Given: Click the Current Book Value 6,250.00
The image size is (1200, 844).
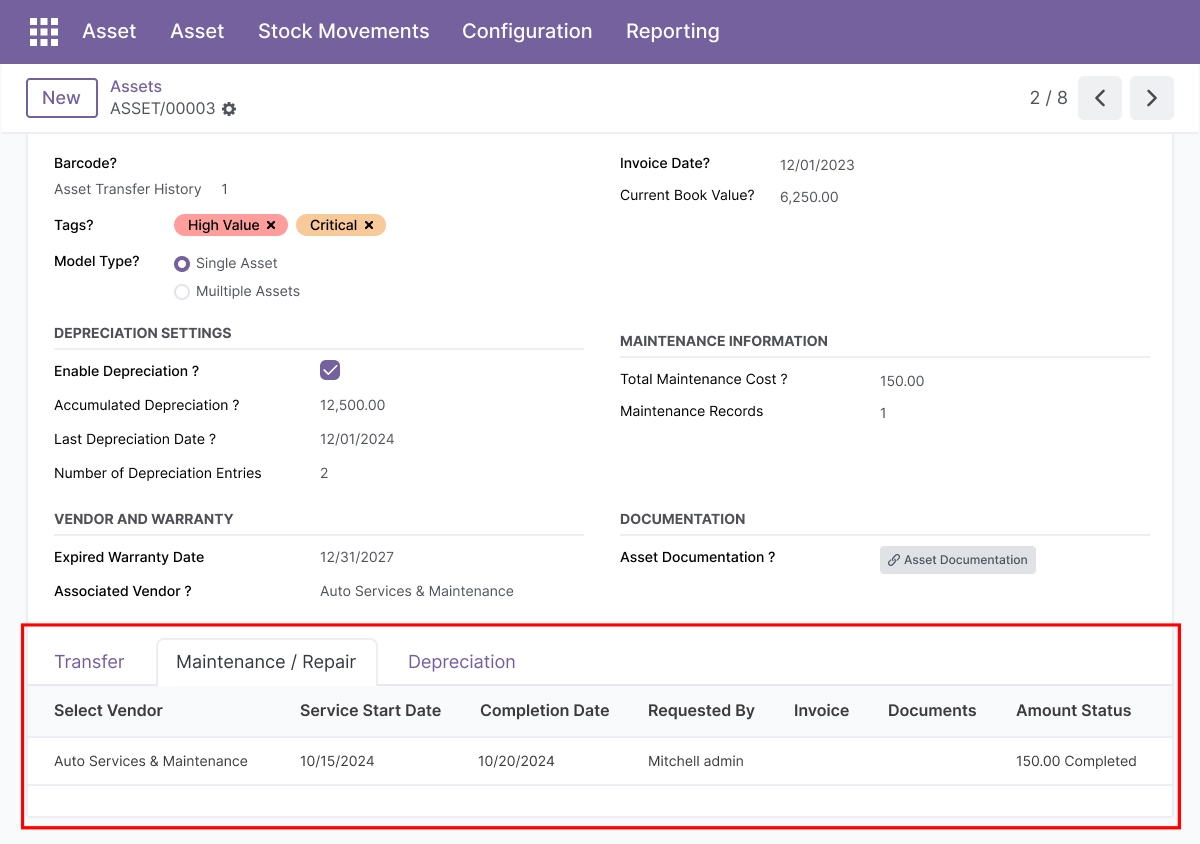Looking at the screenshot, I should pyautogui.click(x=810, y=198).
